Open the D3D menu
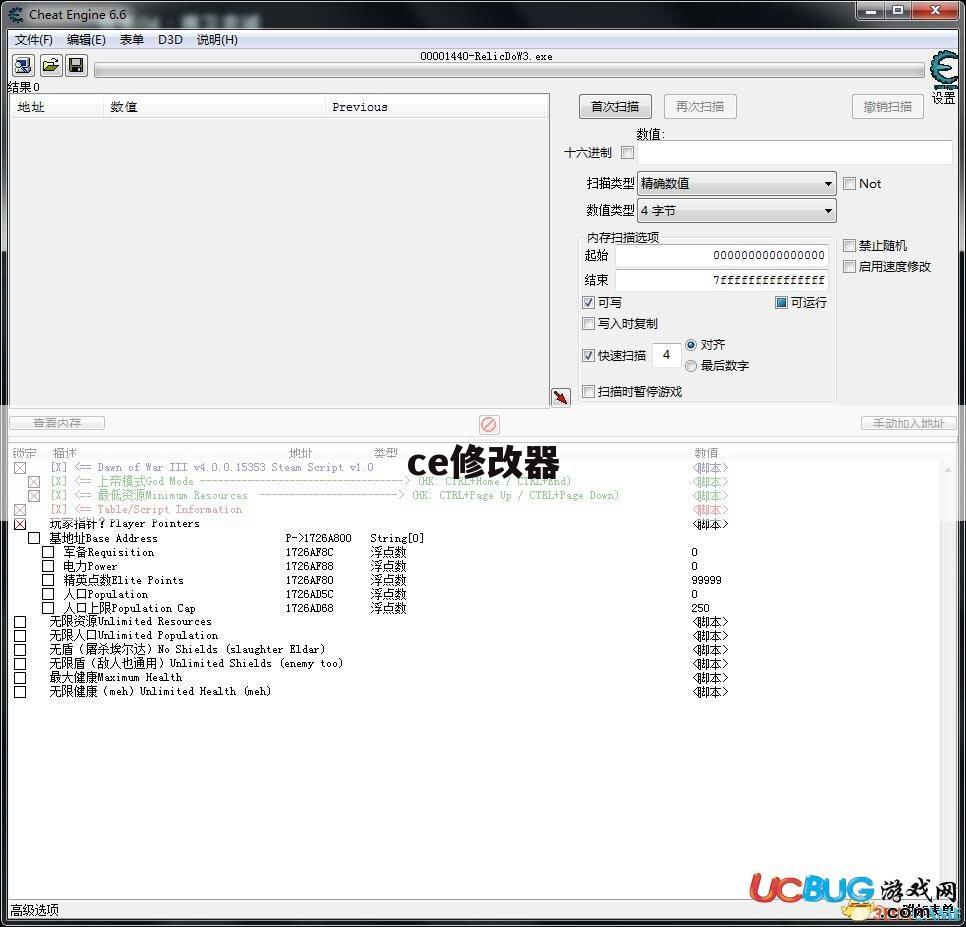Viewport: 966px width, 927px height. point(170,39)
